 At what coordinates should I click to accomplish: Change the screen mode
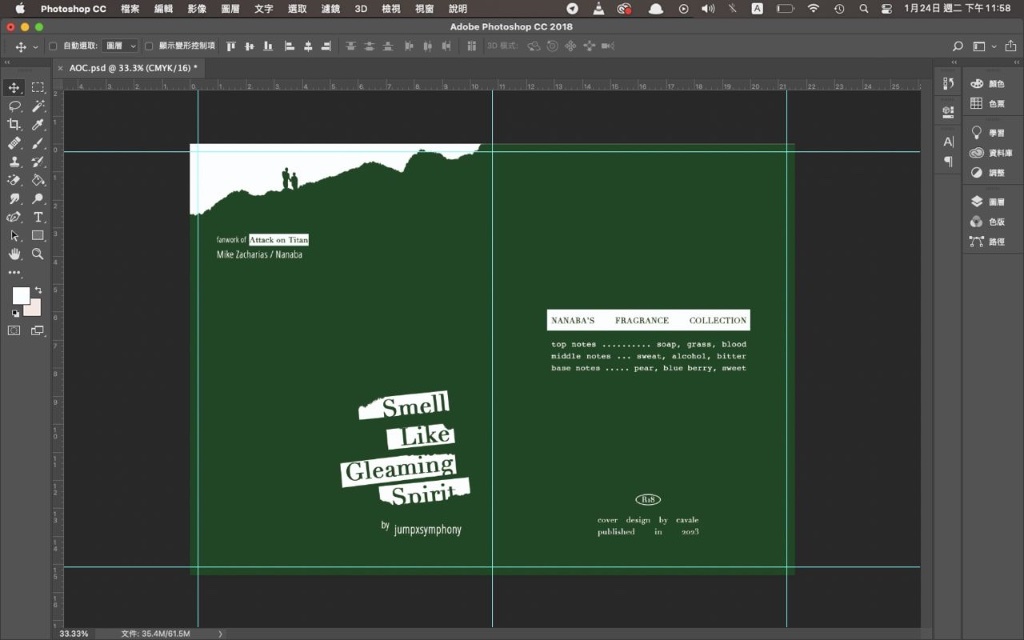pos(37,330)
